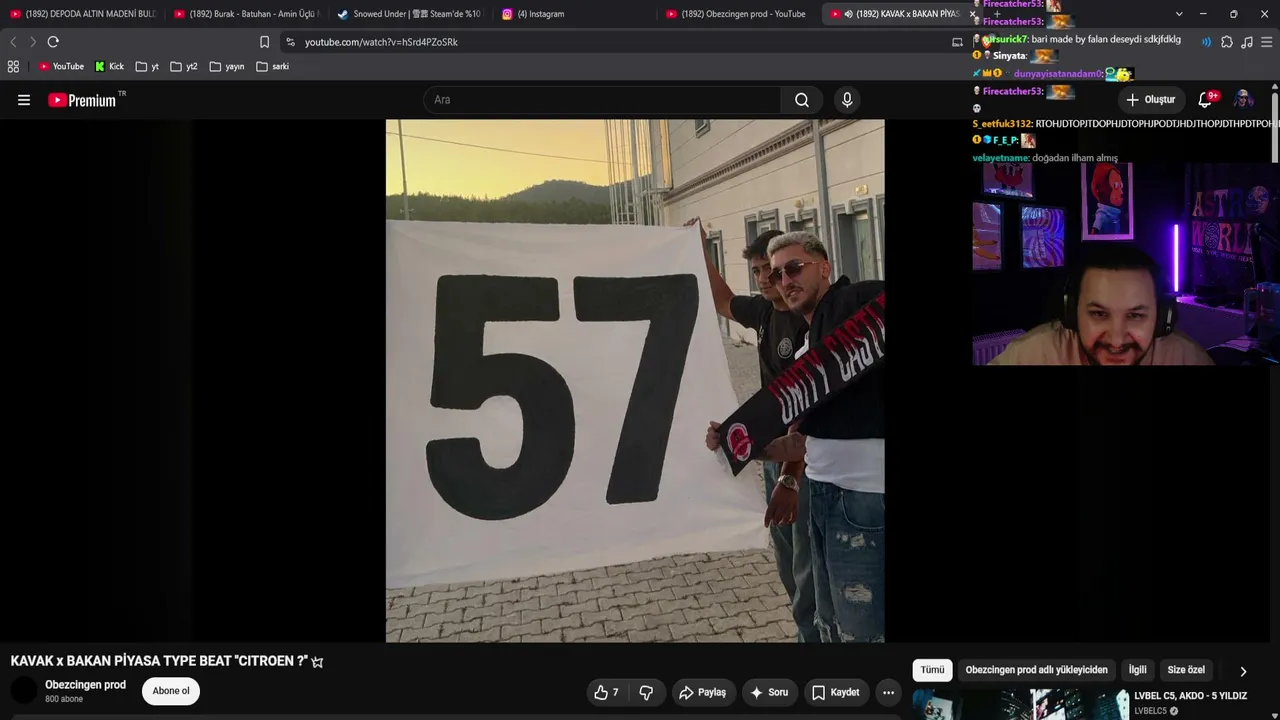Switch to the Instagram tab
Viewport: 1280px width, 720px height.
coord(573,14)
